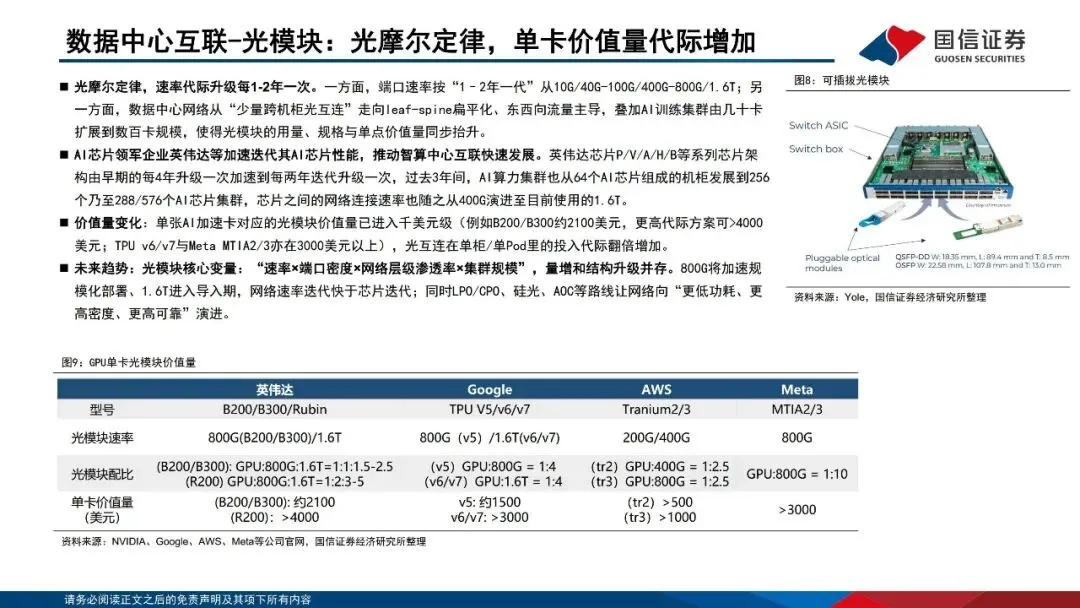Select the Google column header

click(489, 389)
